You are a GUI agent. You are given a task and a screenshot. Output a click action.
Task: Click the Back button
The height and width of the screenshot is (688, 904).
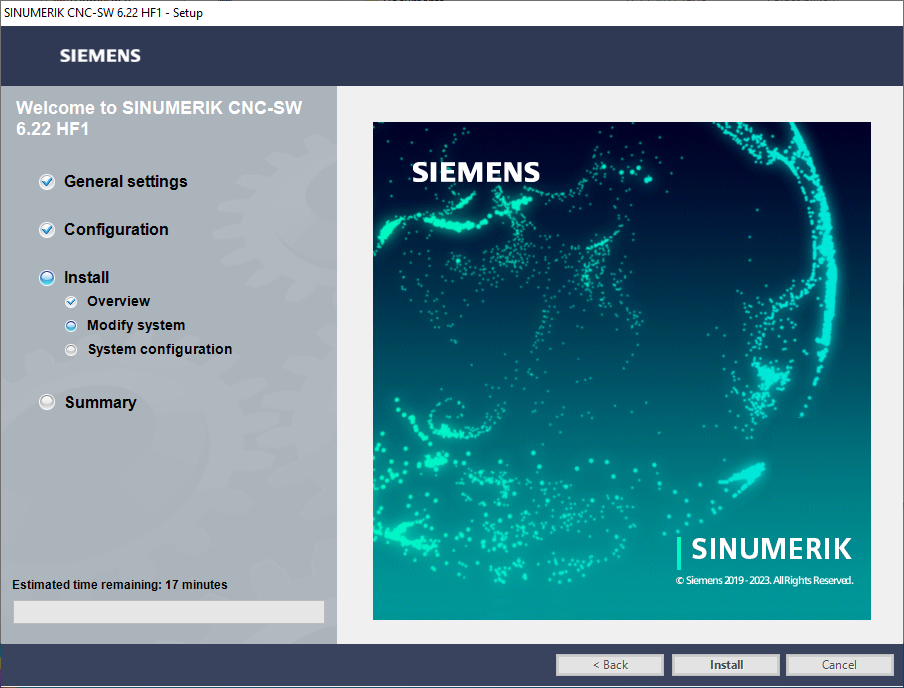coord(610,665)
